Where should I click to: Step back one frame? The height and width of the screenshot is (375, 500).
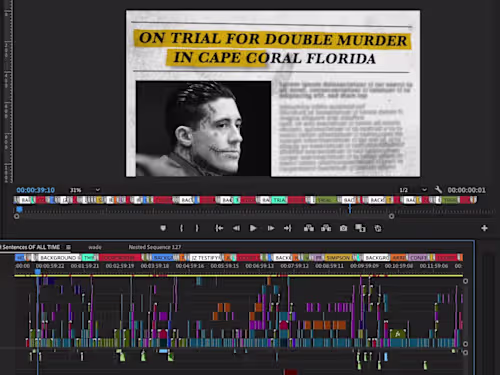(x=236, y=228)
